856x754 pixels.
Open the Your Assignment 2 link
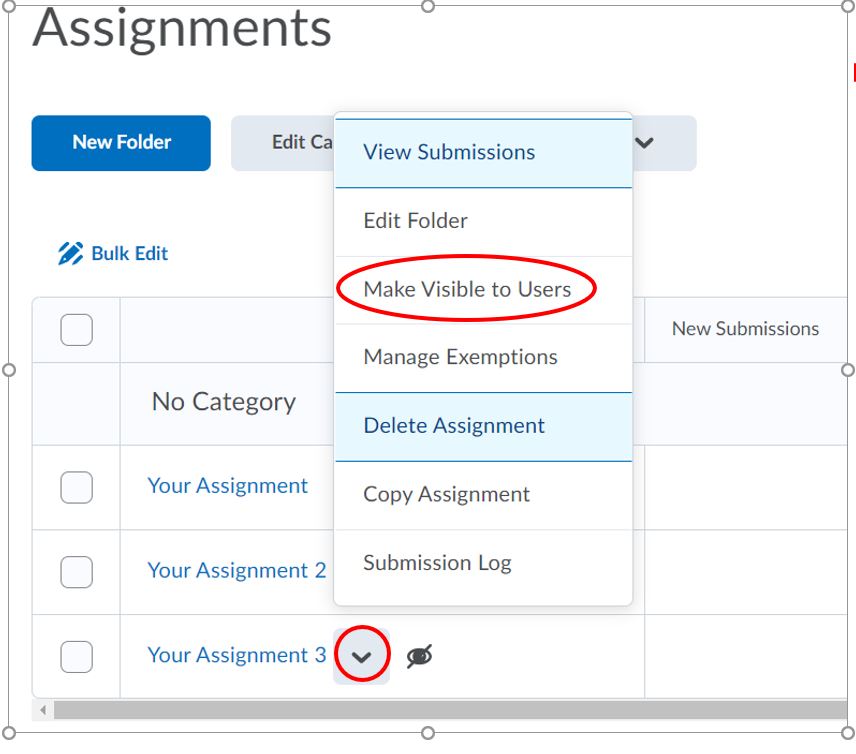236,571
